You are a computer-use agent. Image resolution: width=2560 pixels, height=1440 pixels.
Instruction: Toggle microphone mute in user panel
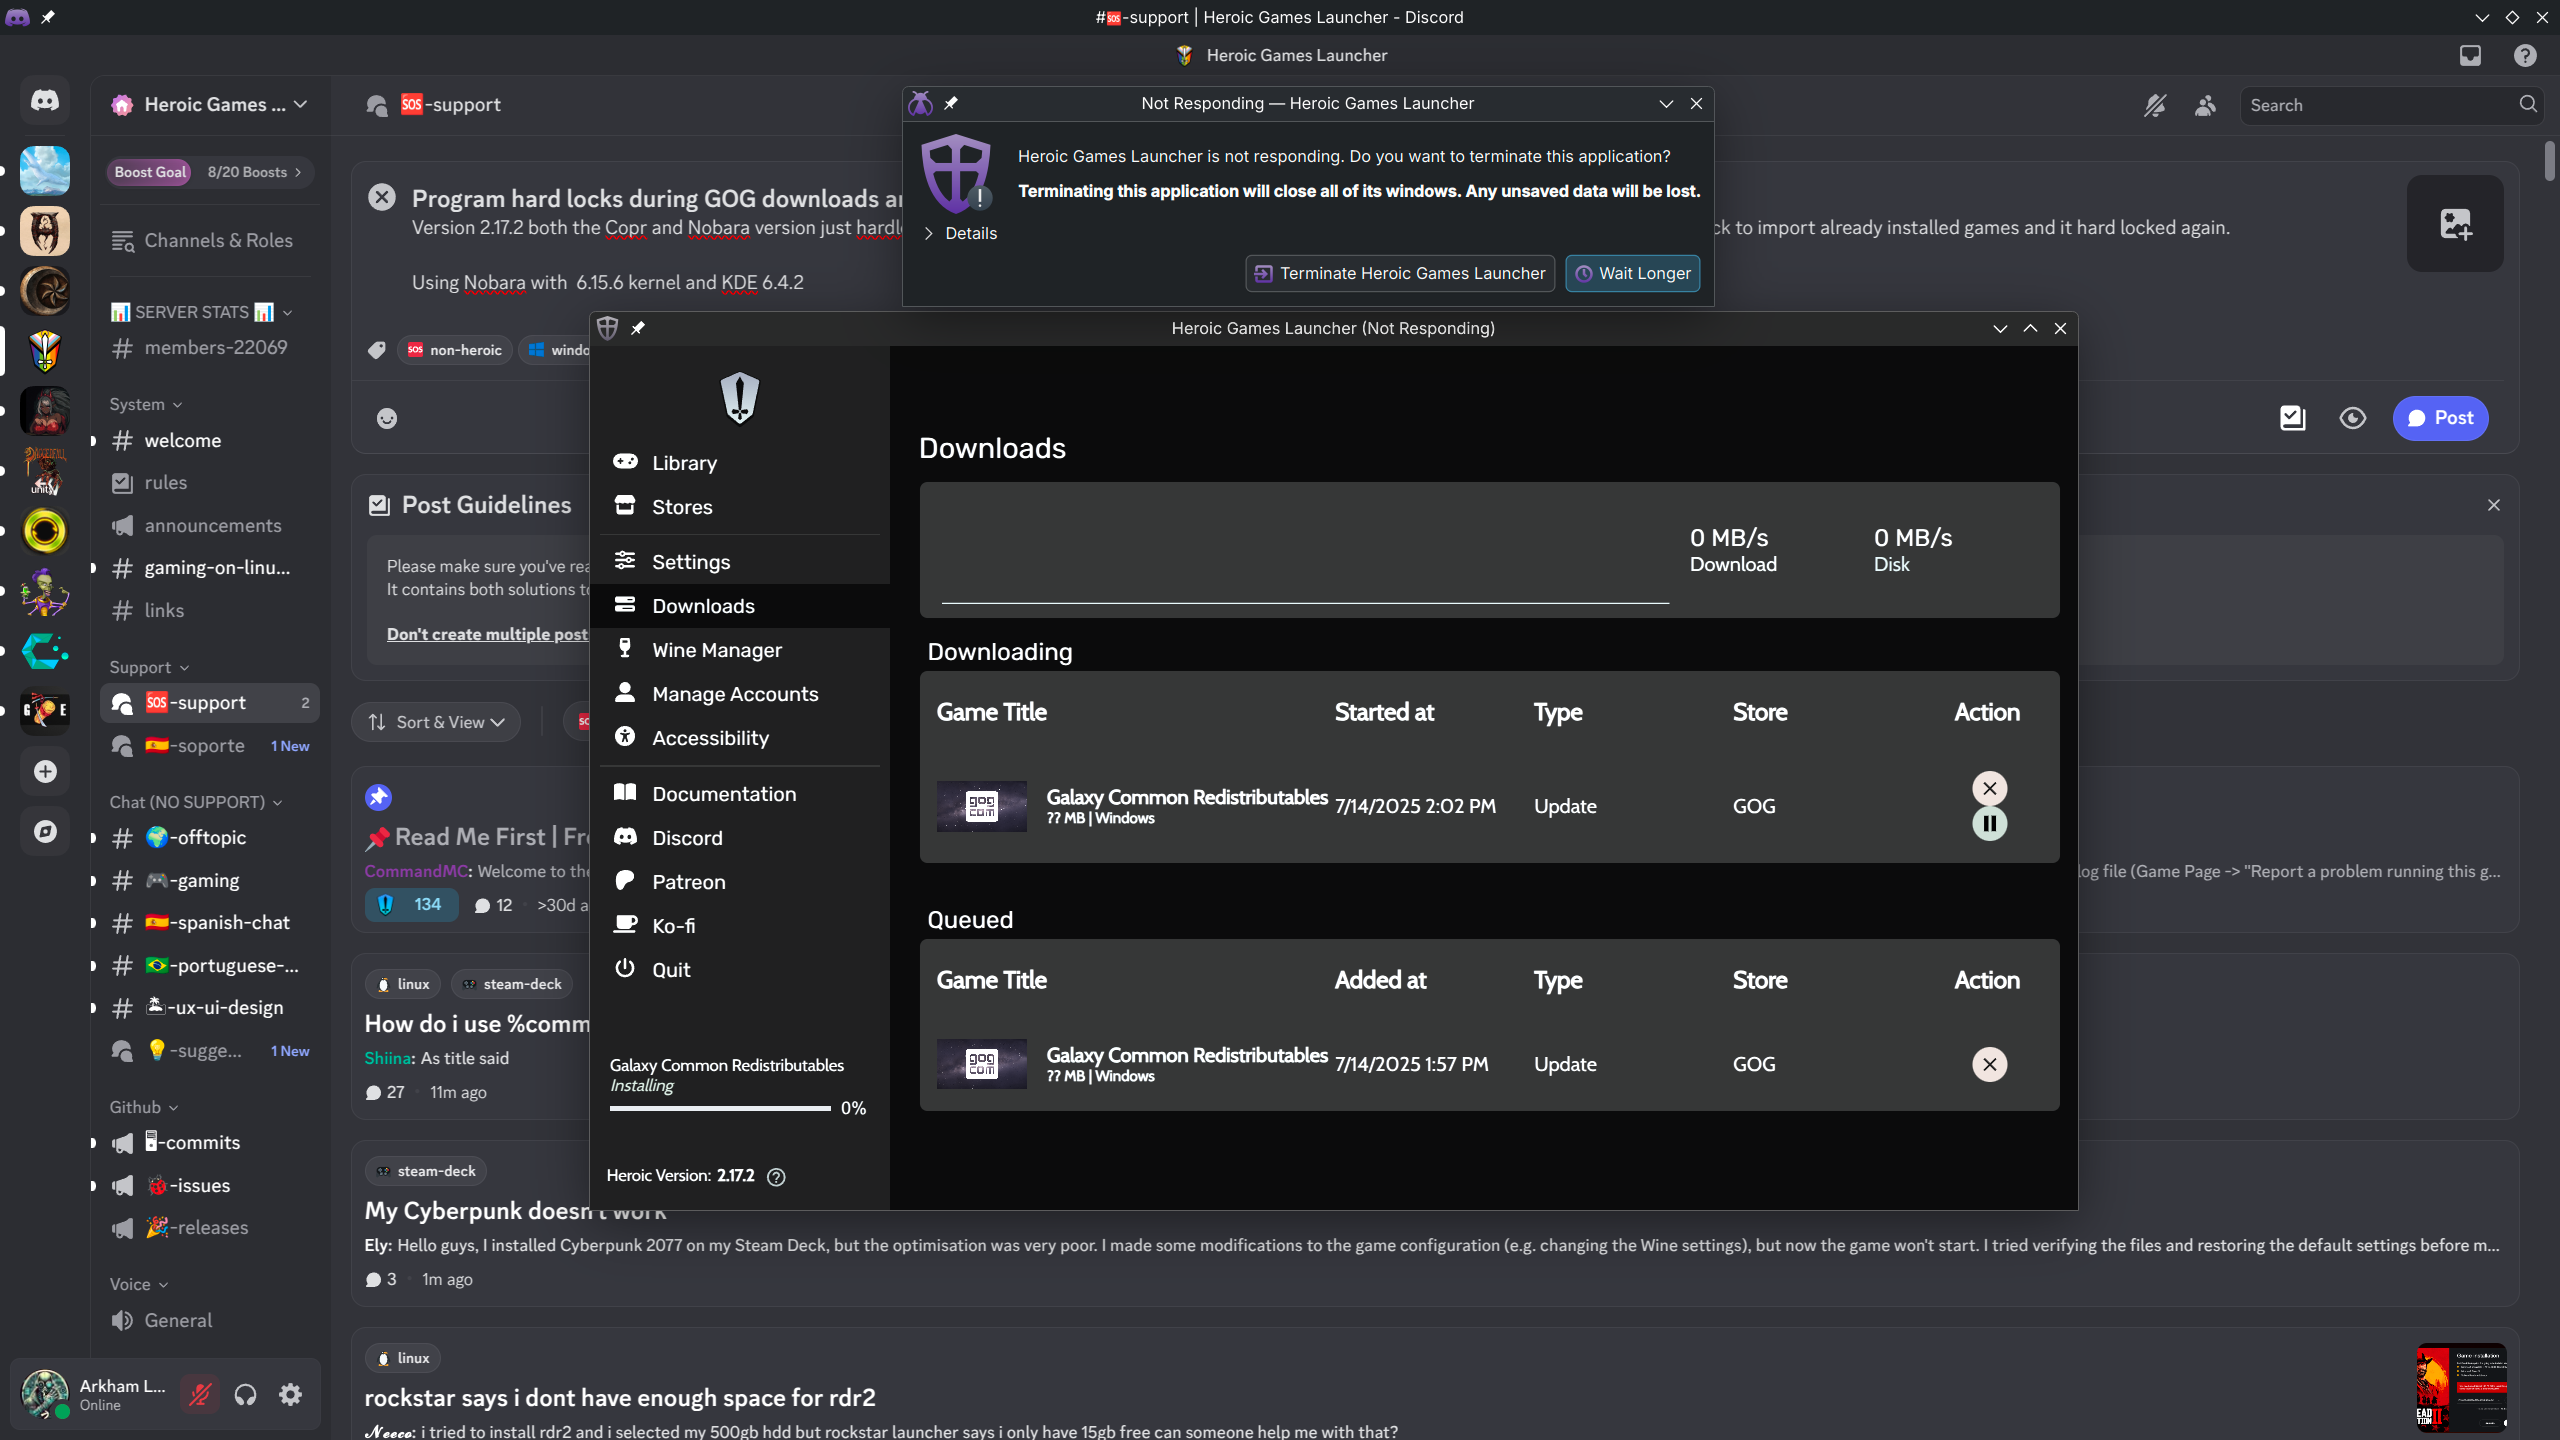200,1394
